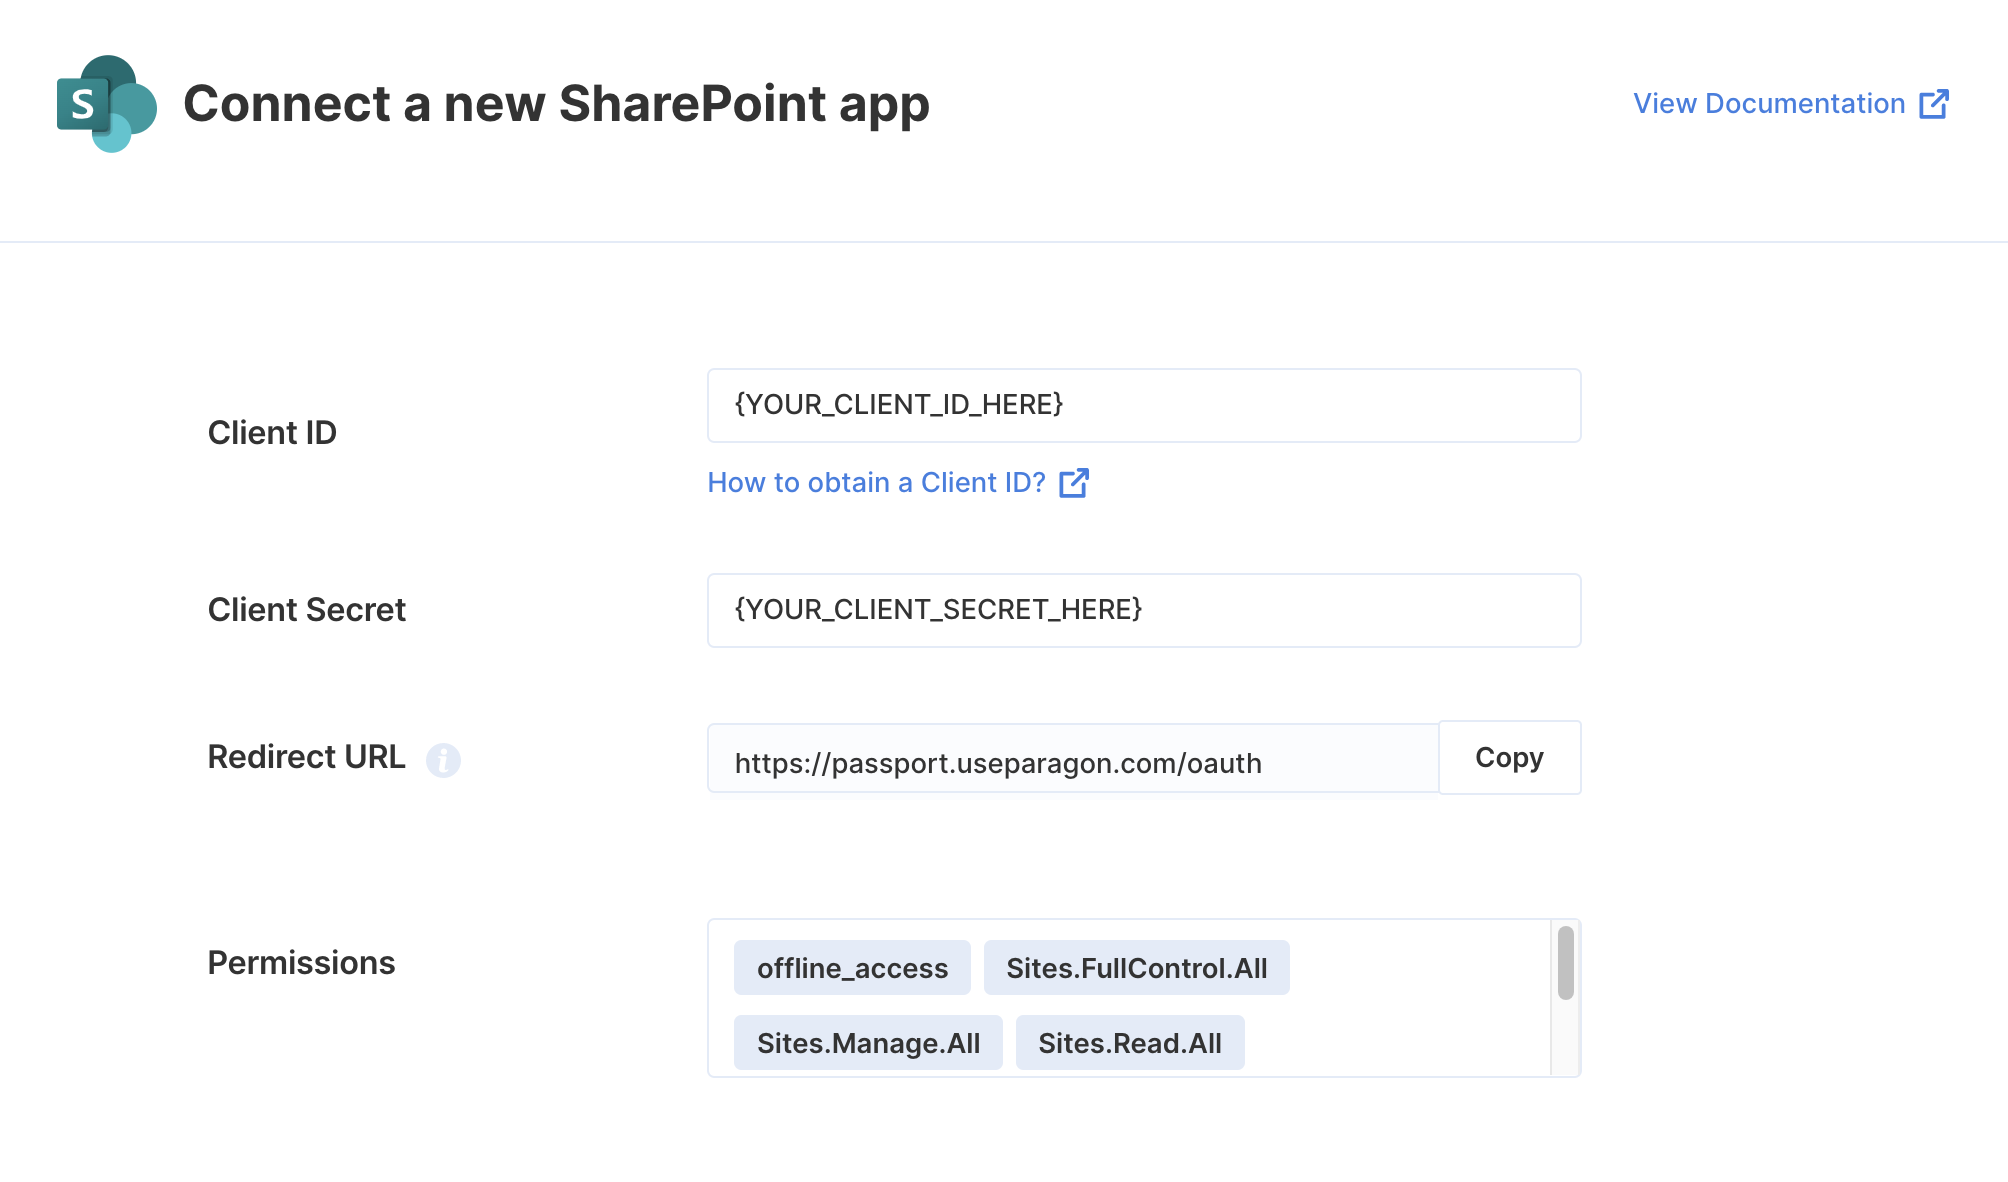Click the Permissions list scrollbar thumb
Viewport: 2008px width, 1182px height.
[x=1566, y=963]
